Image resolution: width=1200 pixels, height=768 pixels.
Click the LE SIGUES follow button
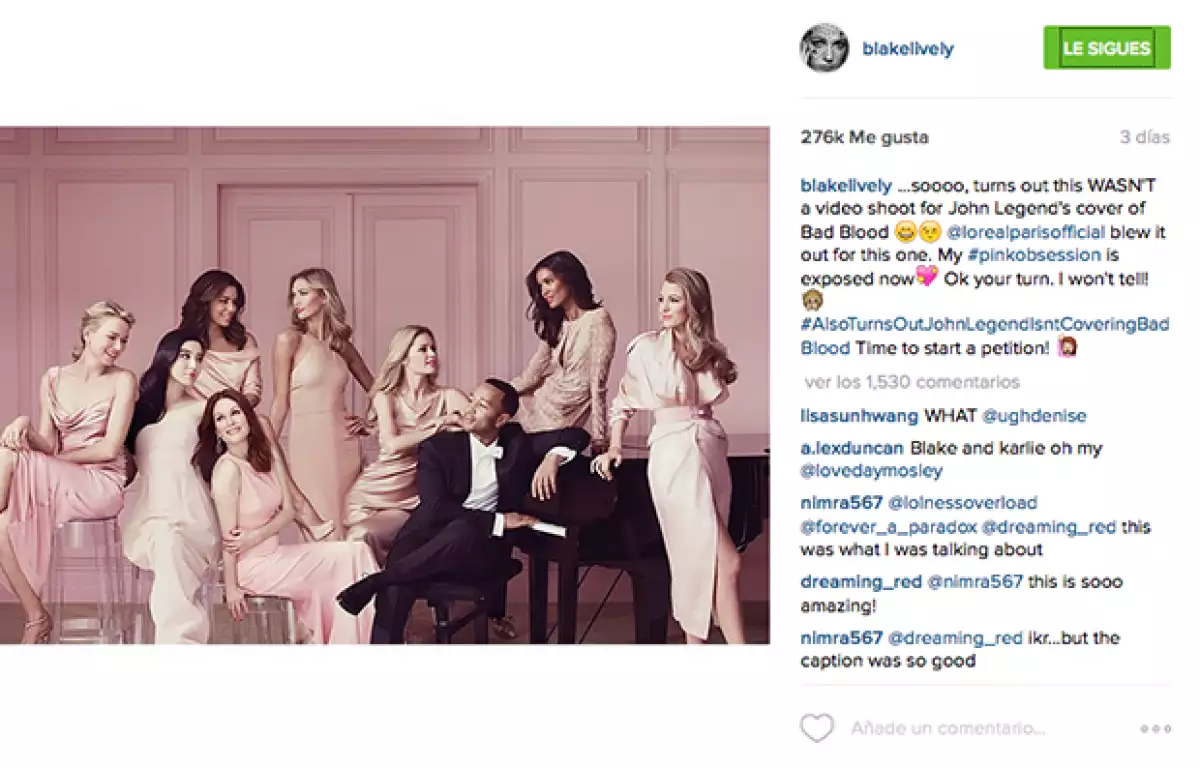(x=1106, y=46)
